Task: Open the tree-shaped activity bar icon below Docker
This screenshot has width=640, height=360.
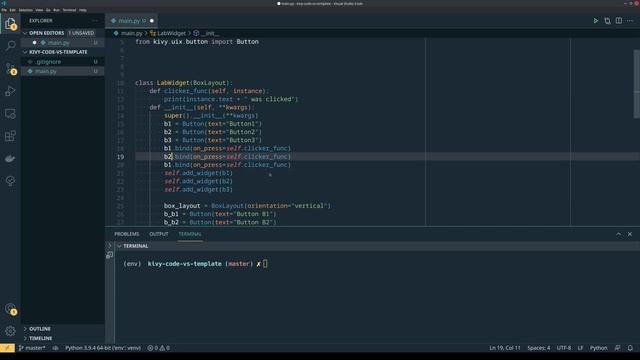Action: [10, 181]
